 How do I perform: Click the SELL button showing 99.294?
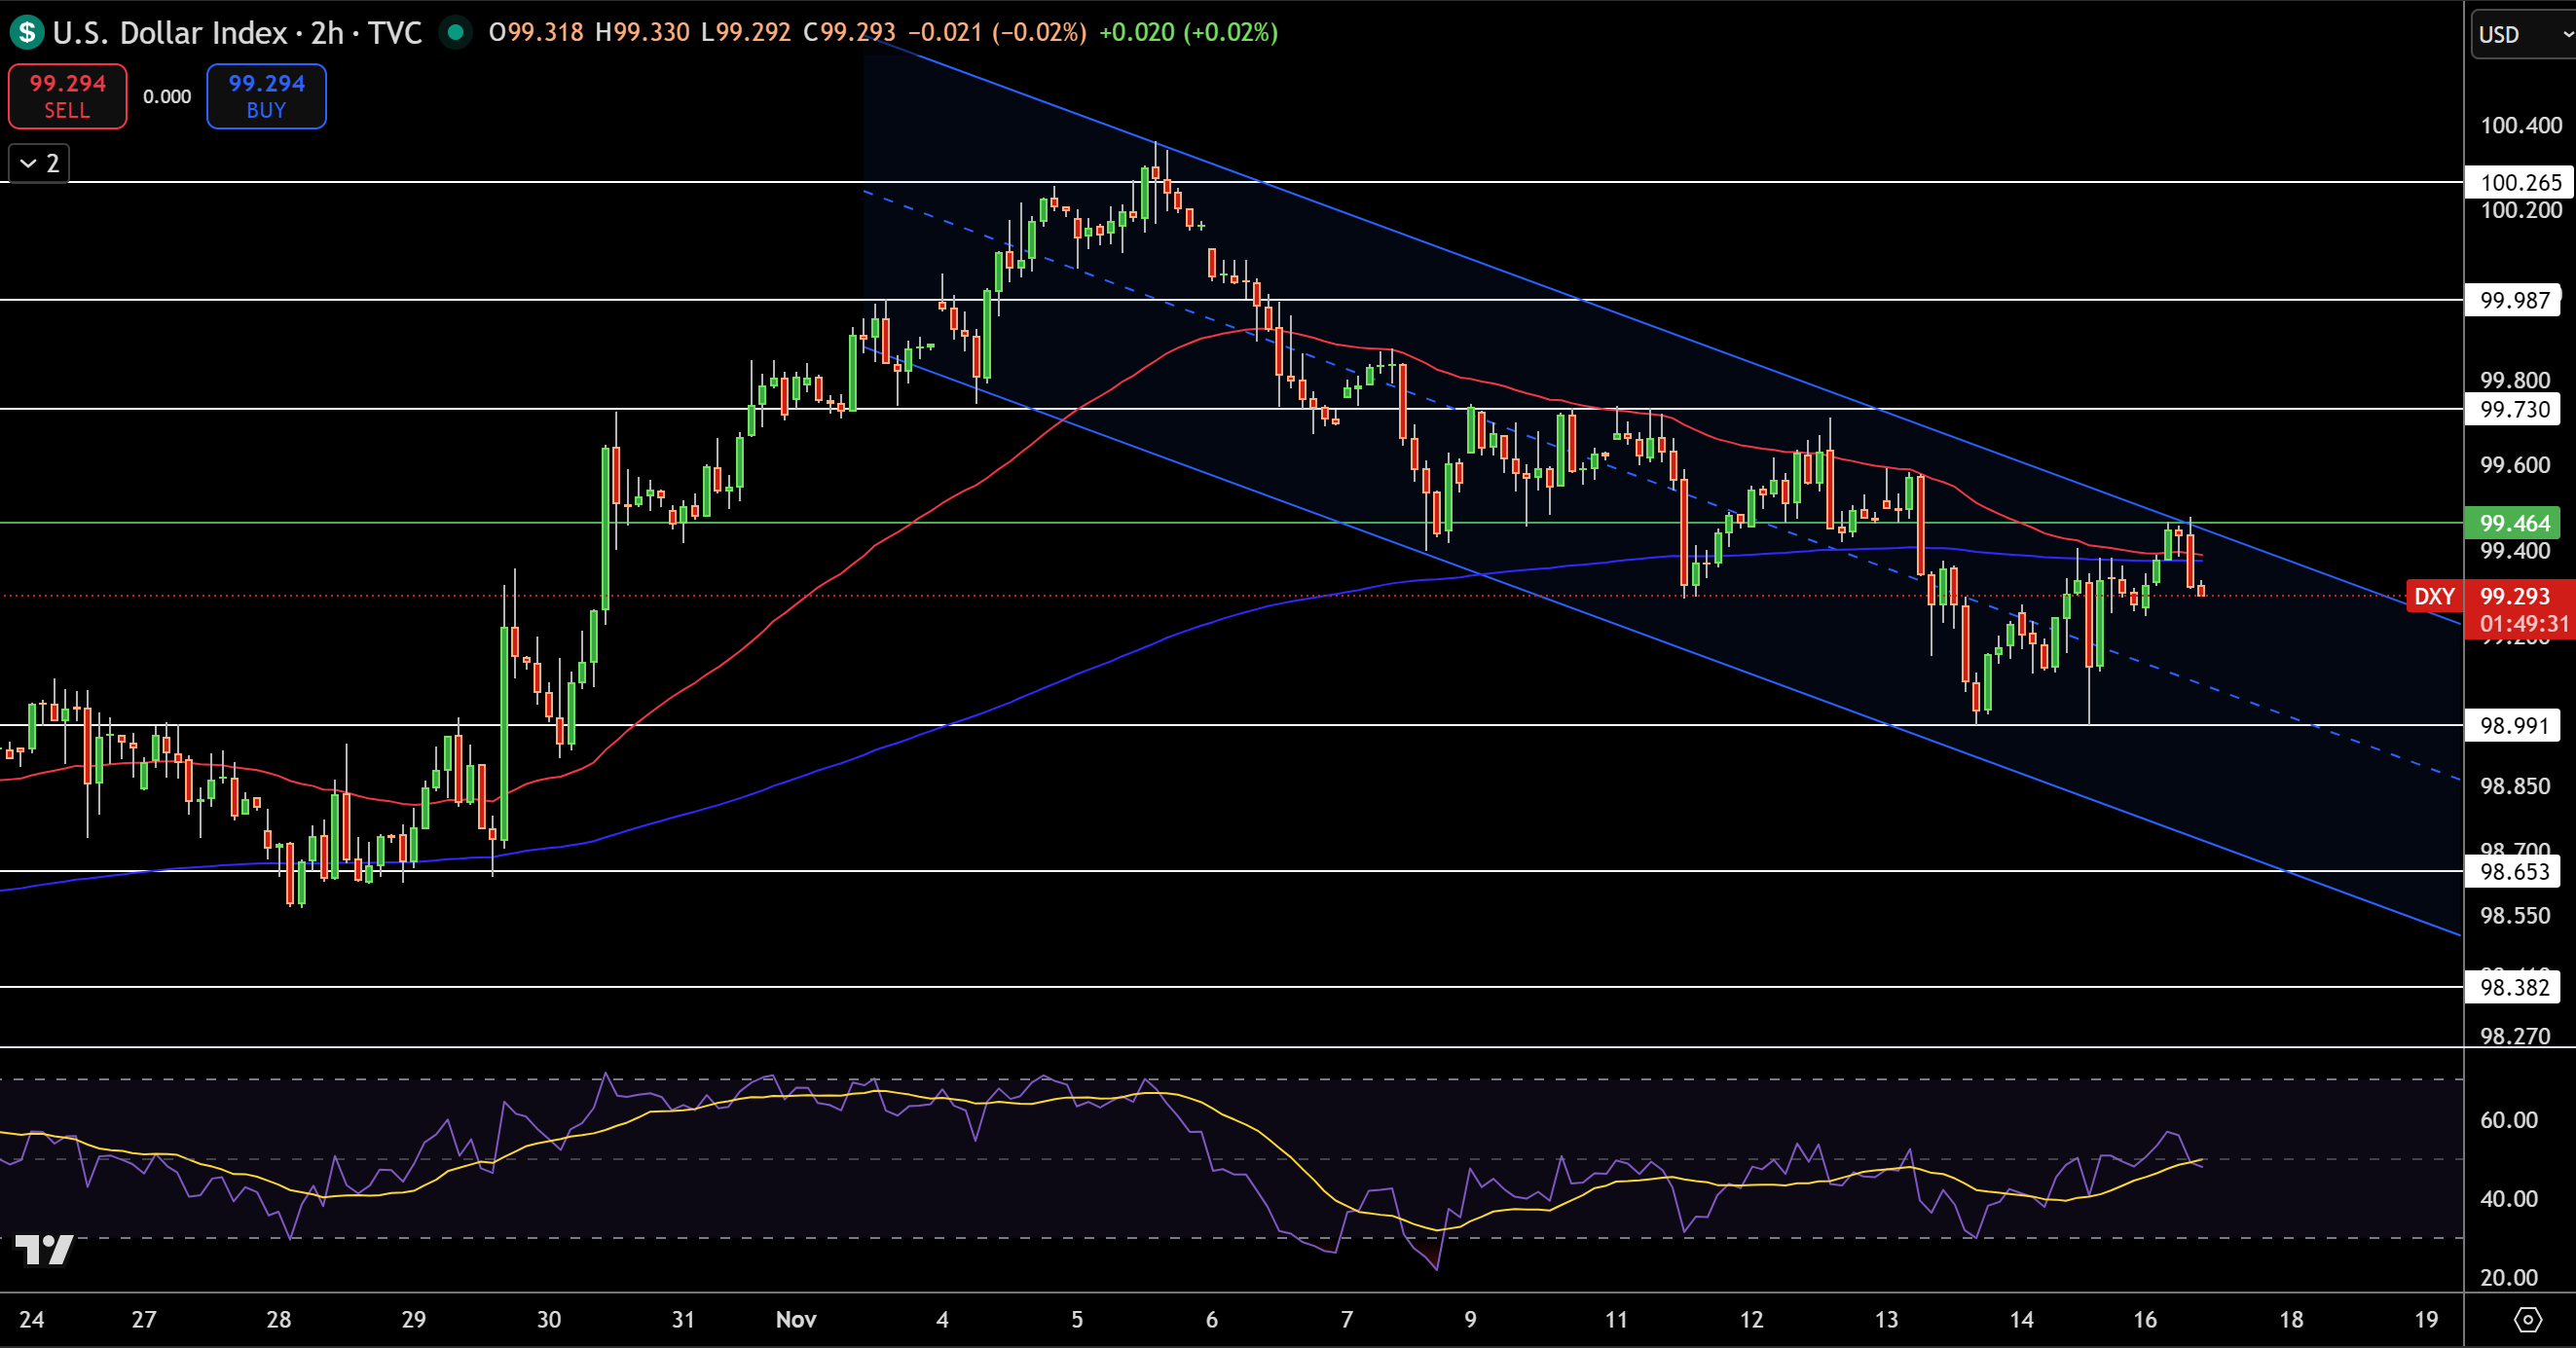[x=66, y=96]
